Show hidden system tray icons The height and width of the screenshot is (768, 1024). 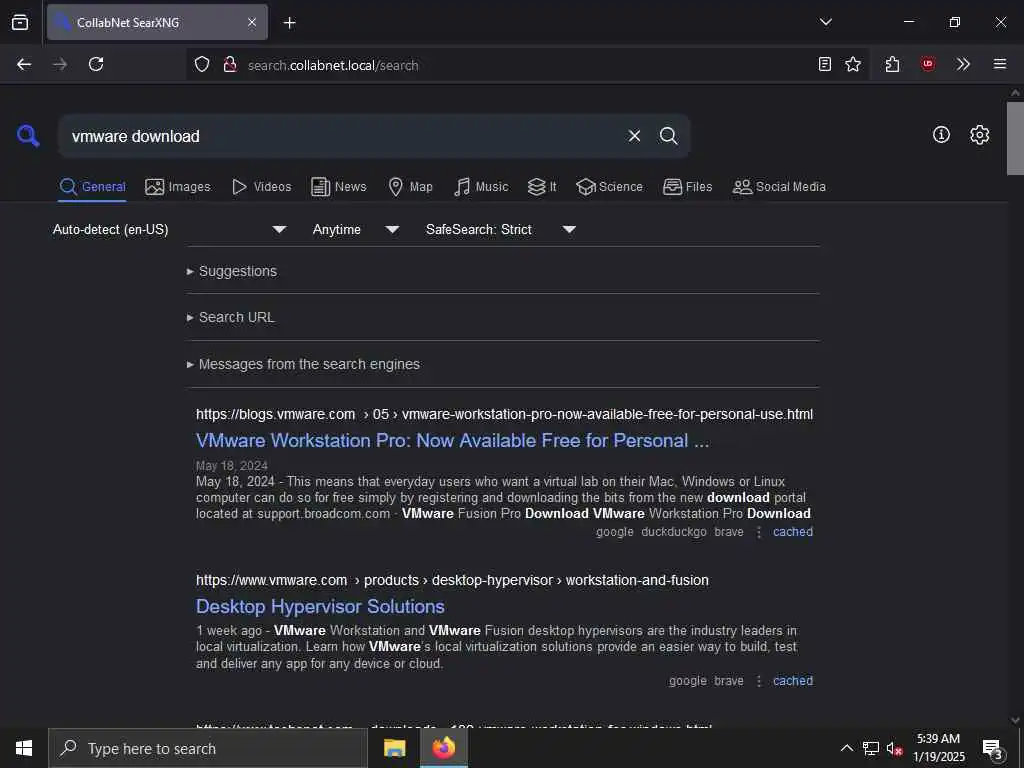[846, 748]
